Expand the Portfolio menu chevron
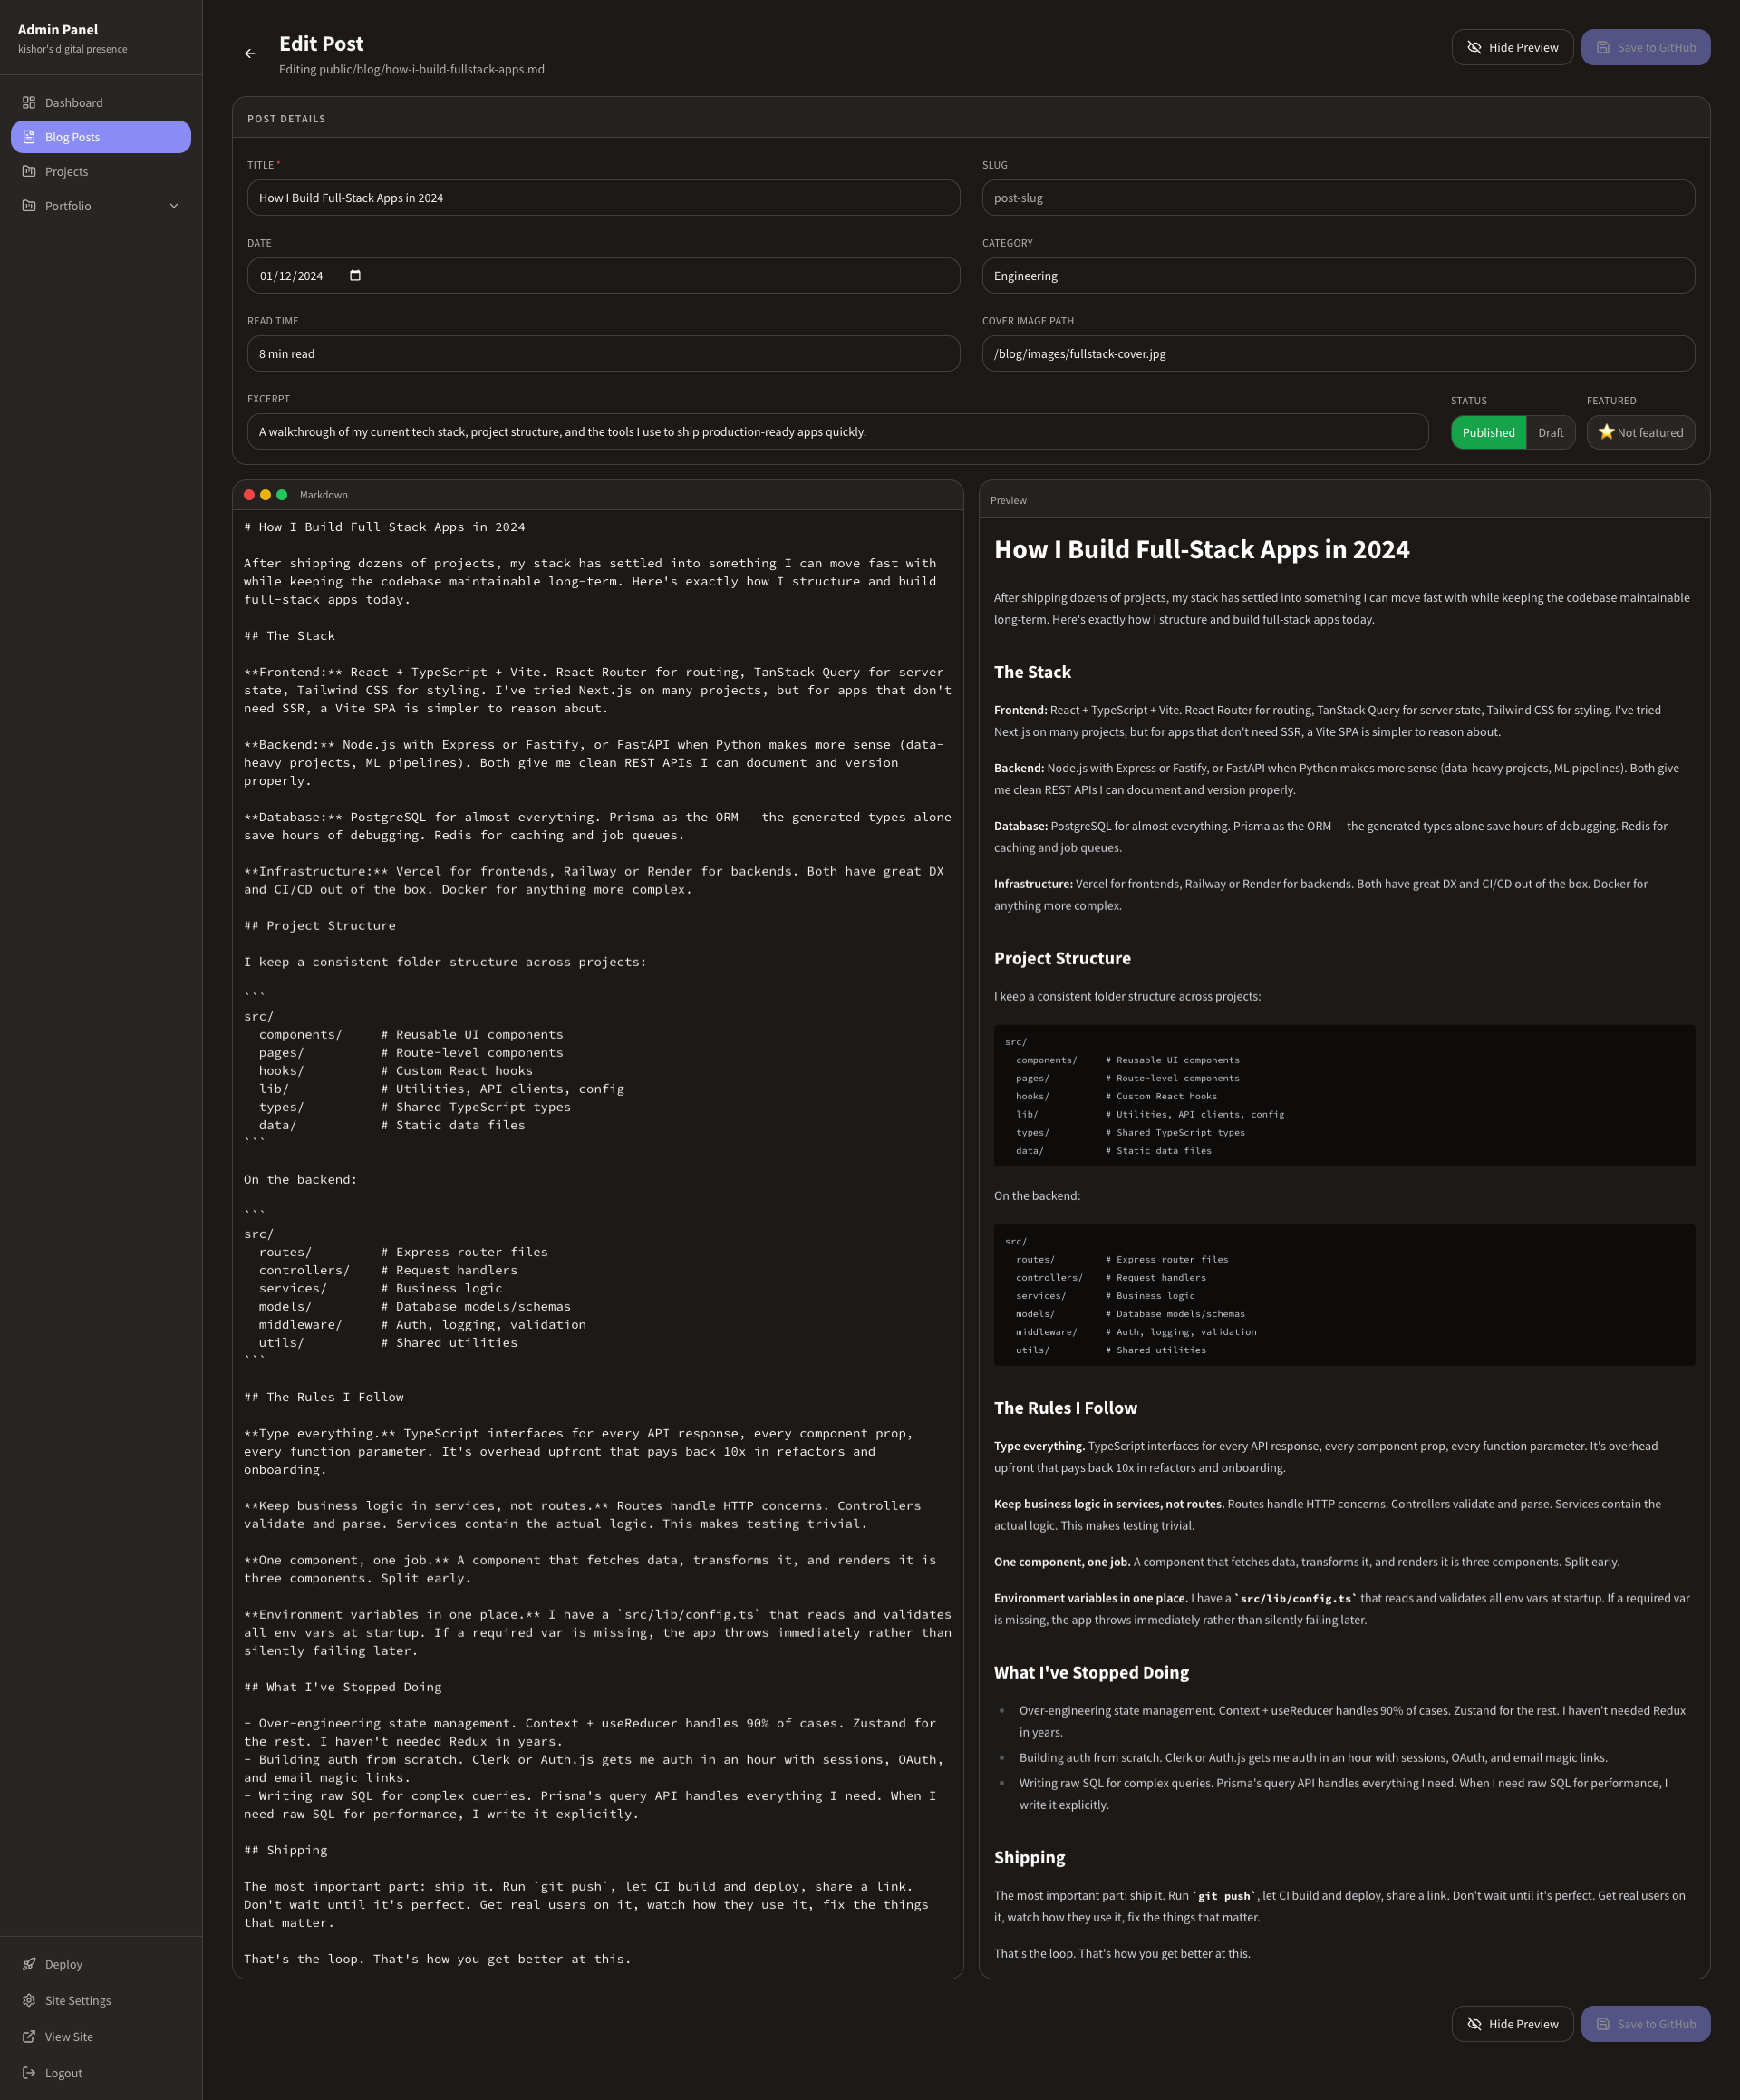Viewport: 1740px width, 2100px height. tap(174, 206)
